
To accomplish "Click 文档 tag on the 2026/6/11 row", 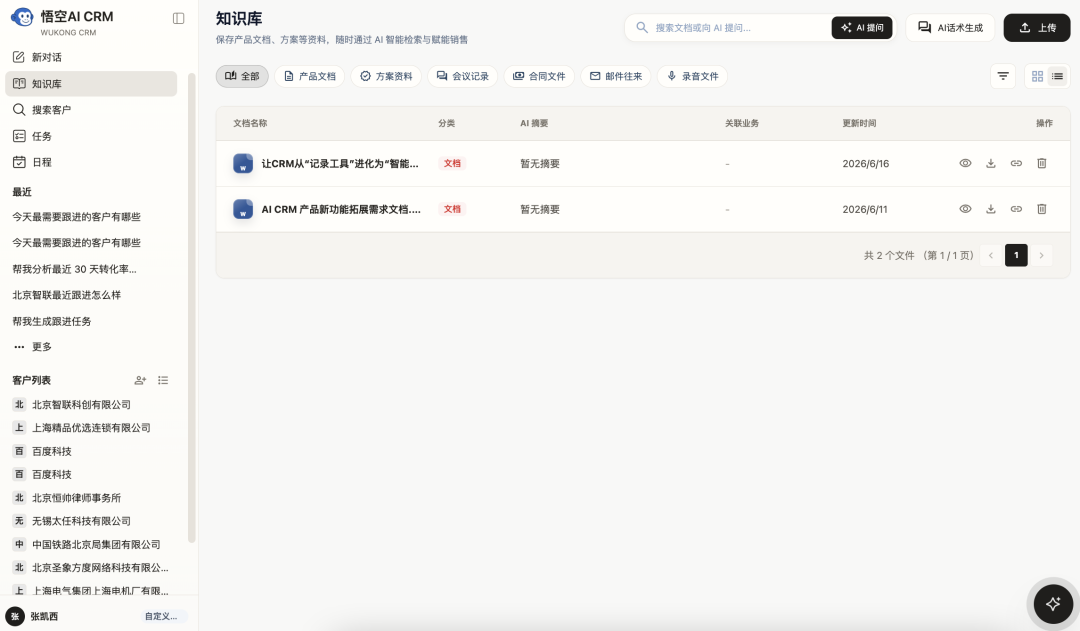I will point(452,209).
